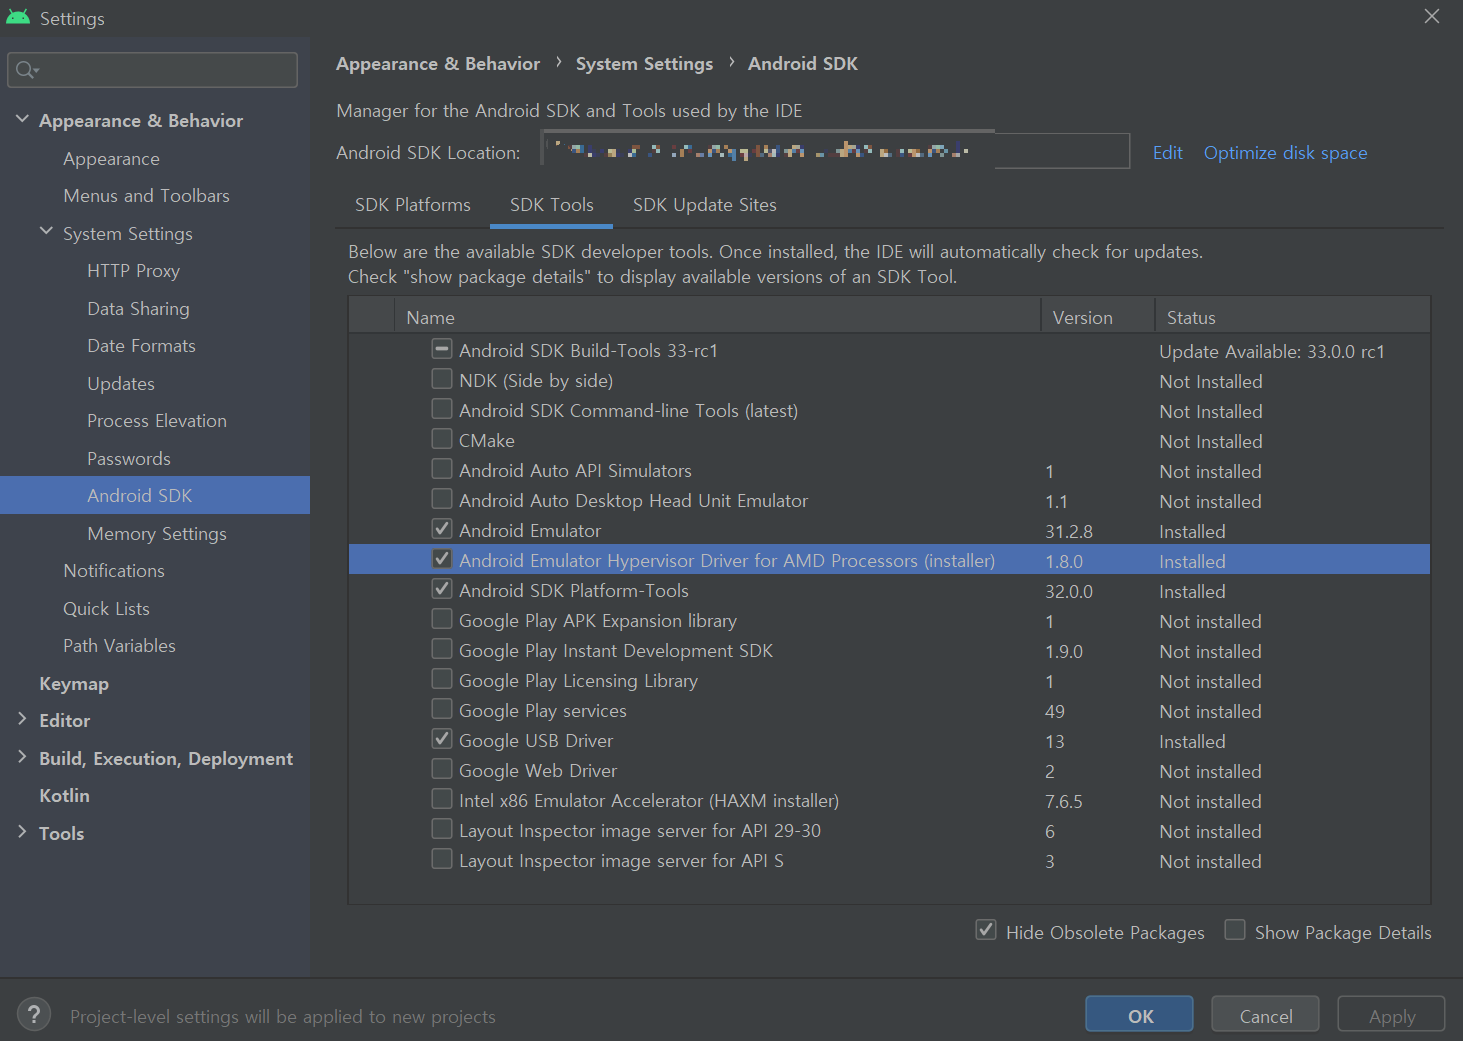Uncheck Google USB Driver checkbox
The width and height of the screenshot is (1463, 1041).
(x=442, y=739)
